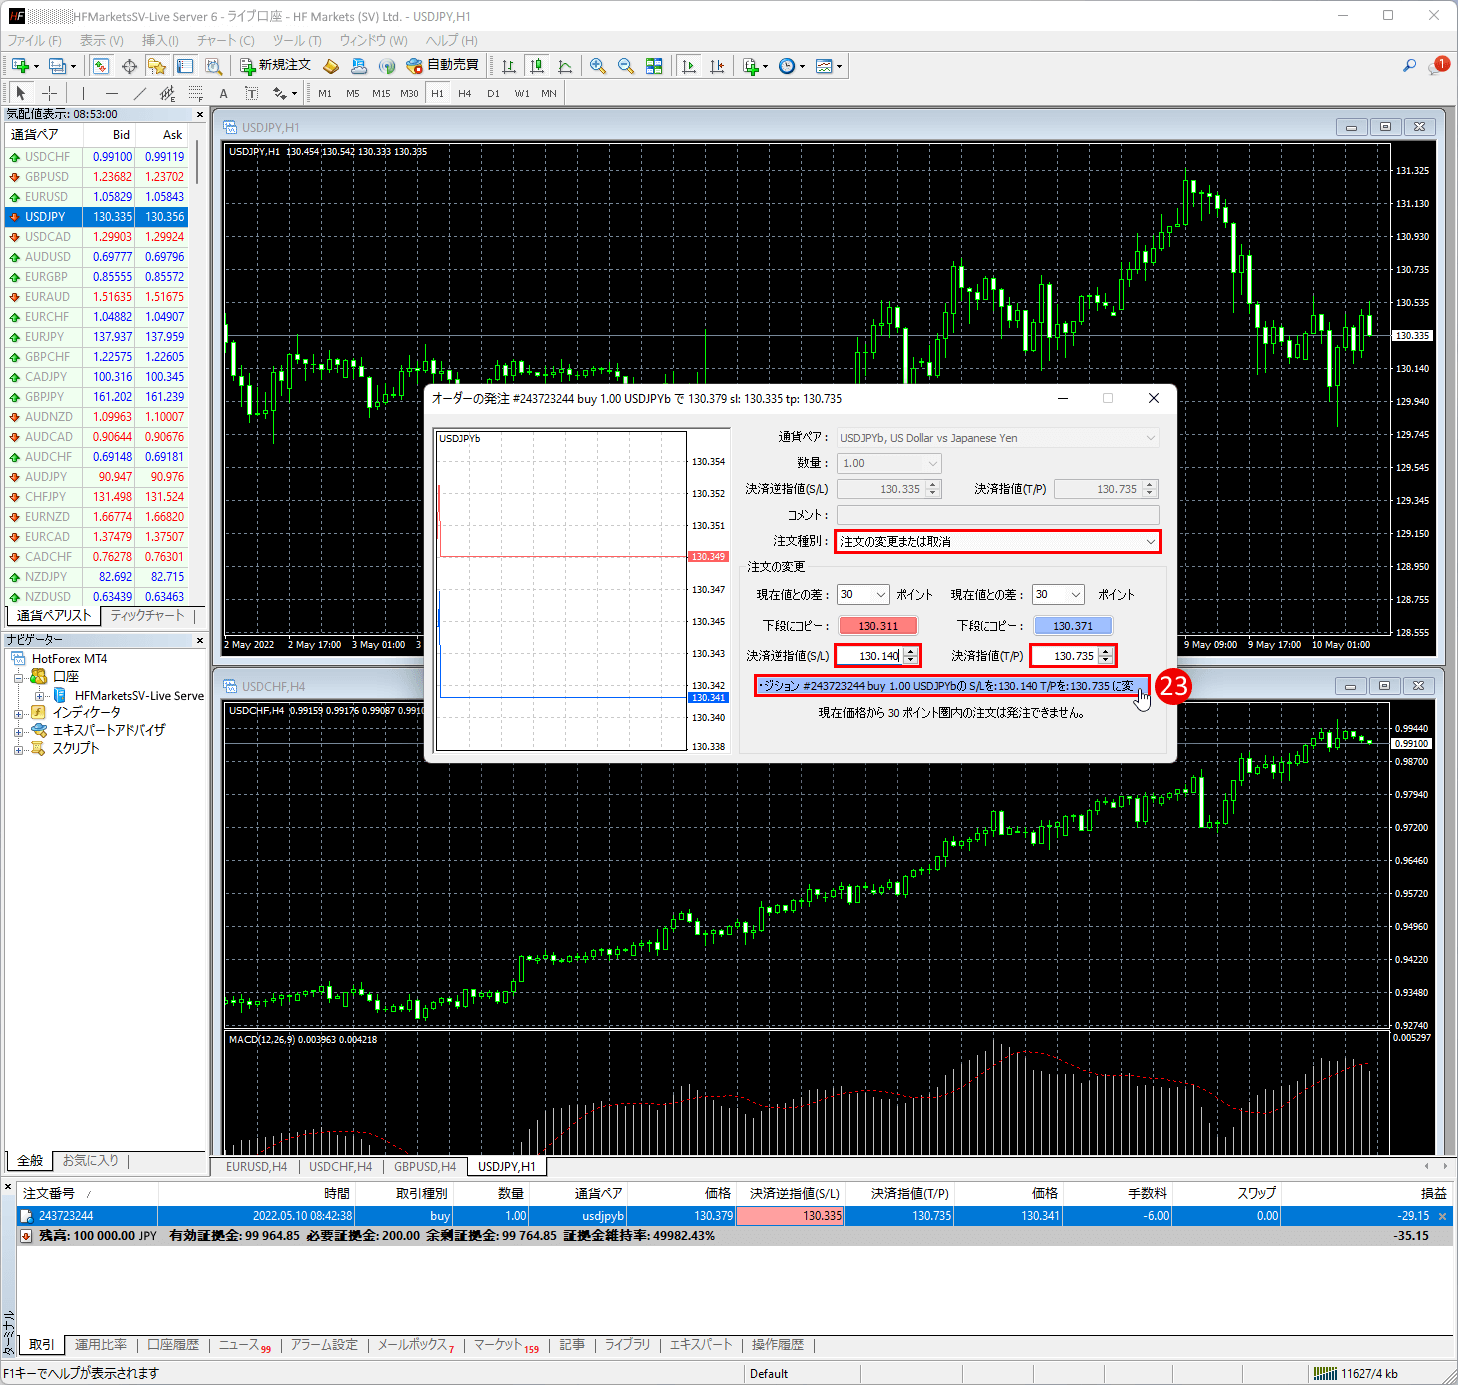Switch to the 口座履歴 terminal tab
1458x1385 pixels.
pyautogui.click(x=173, y=1345)
